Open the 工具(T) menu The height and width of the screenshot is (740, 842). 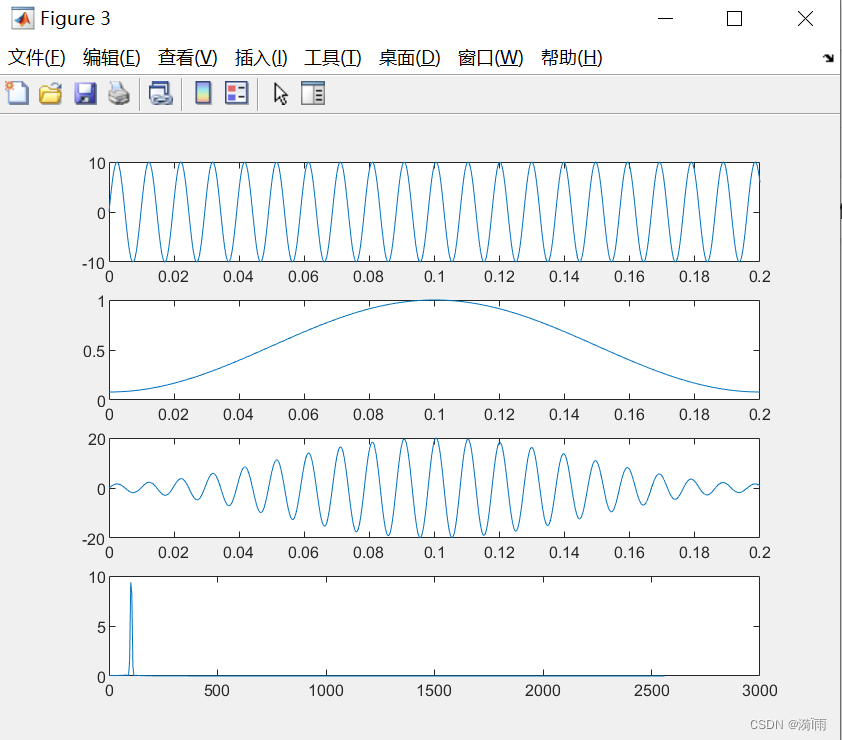click(333, 57)
